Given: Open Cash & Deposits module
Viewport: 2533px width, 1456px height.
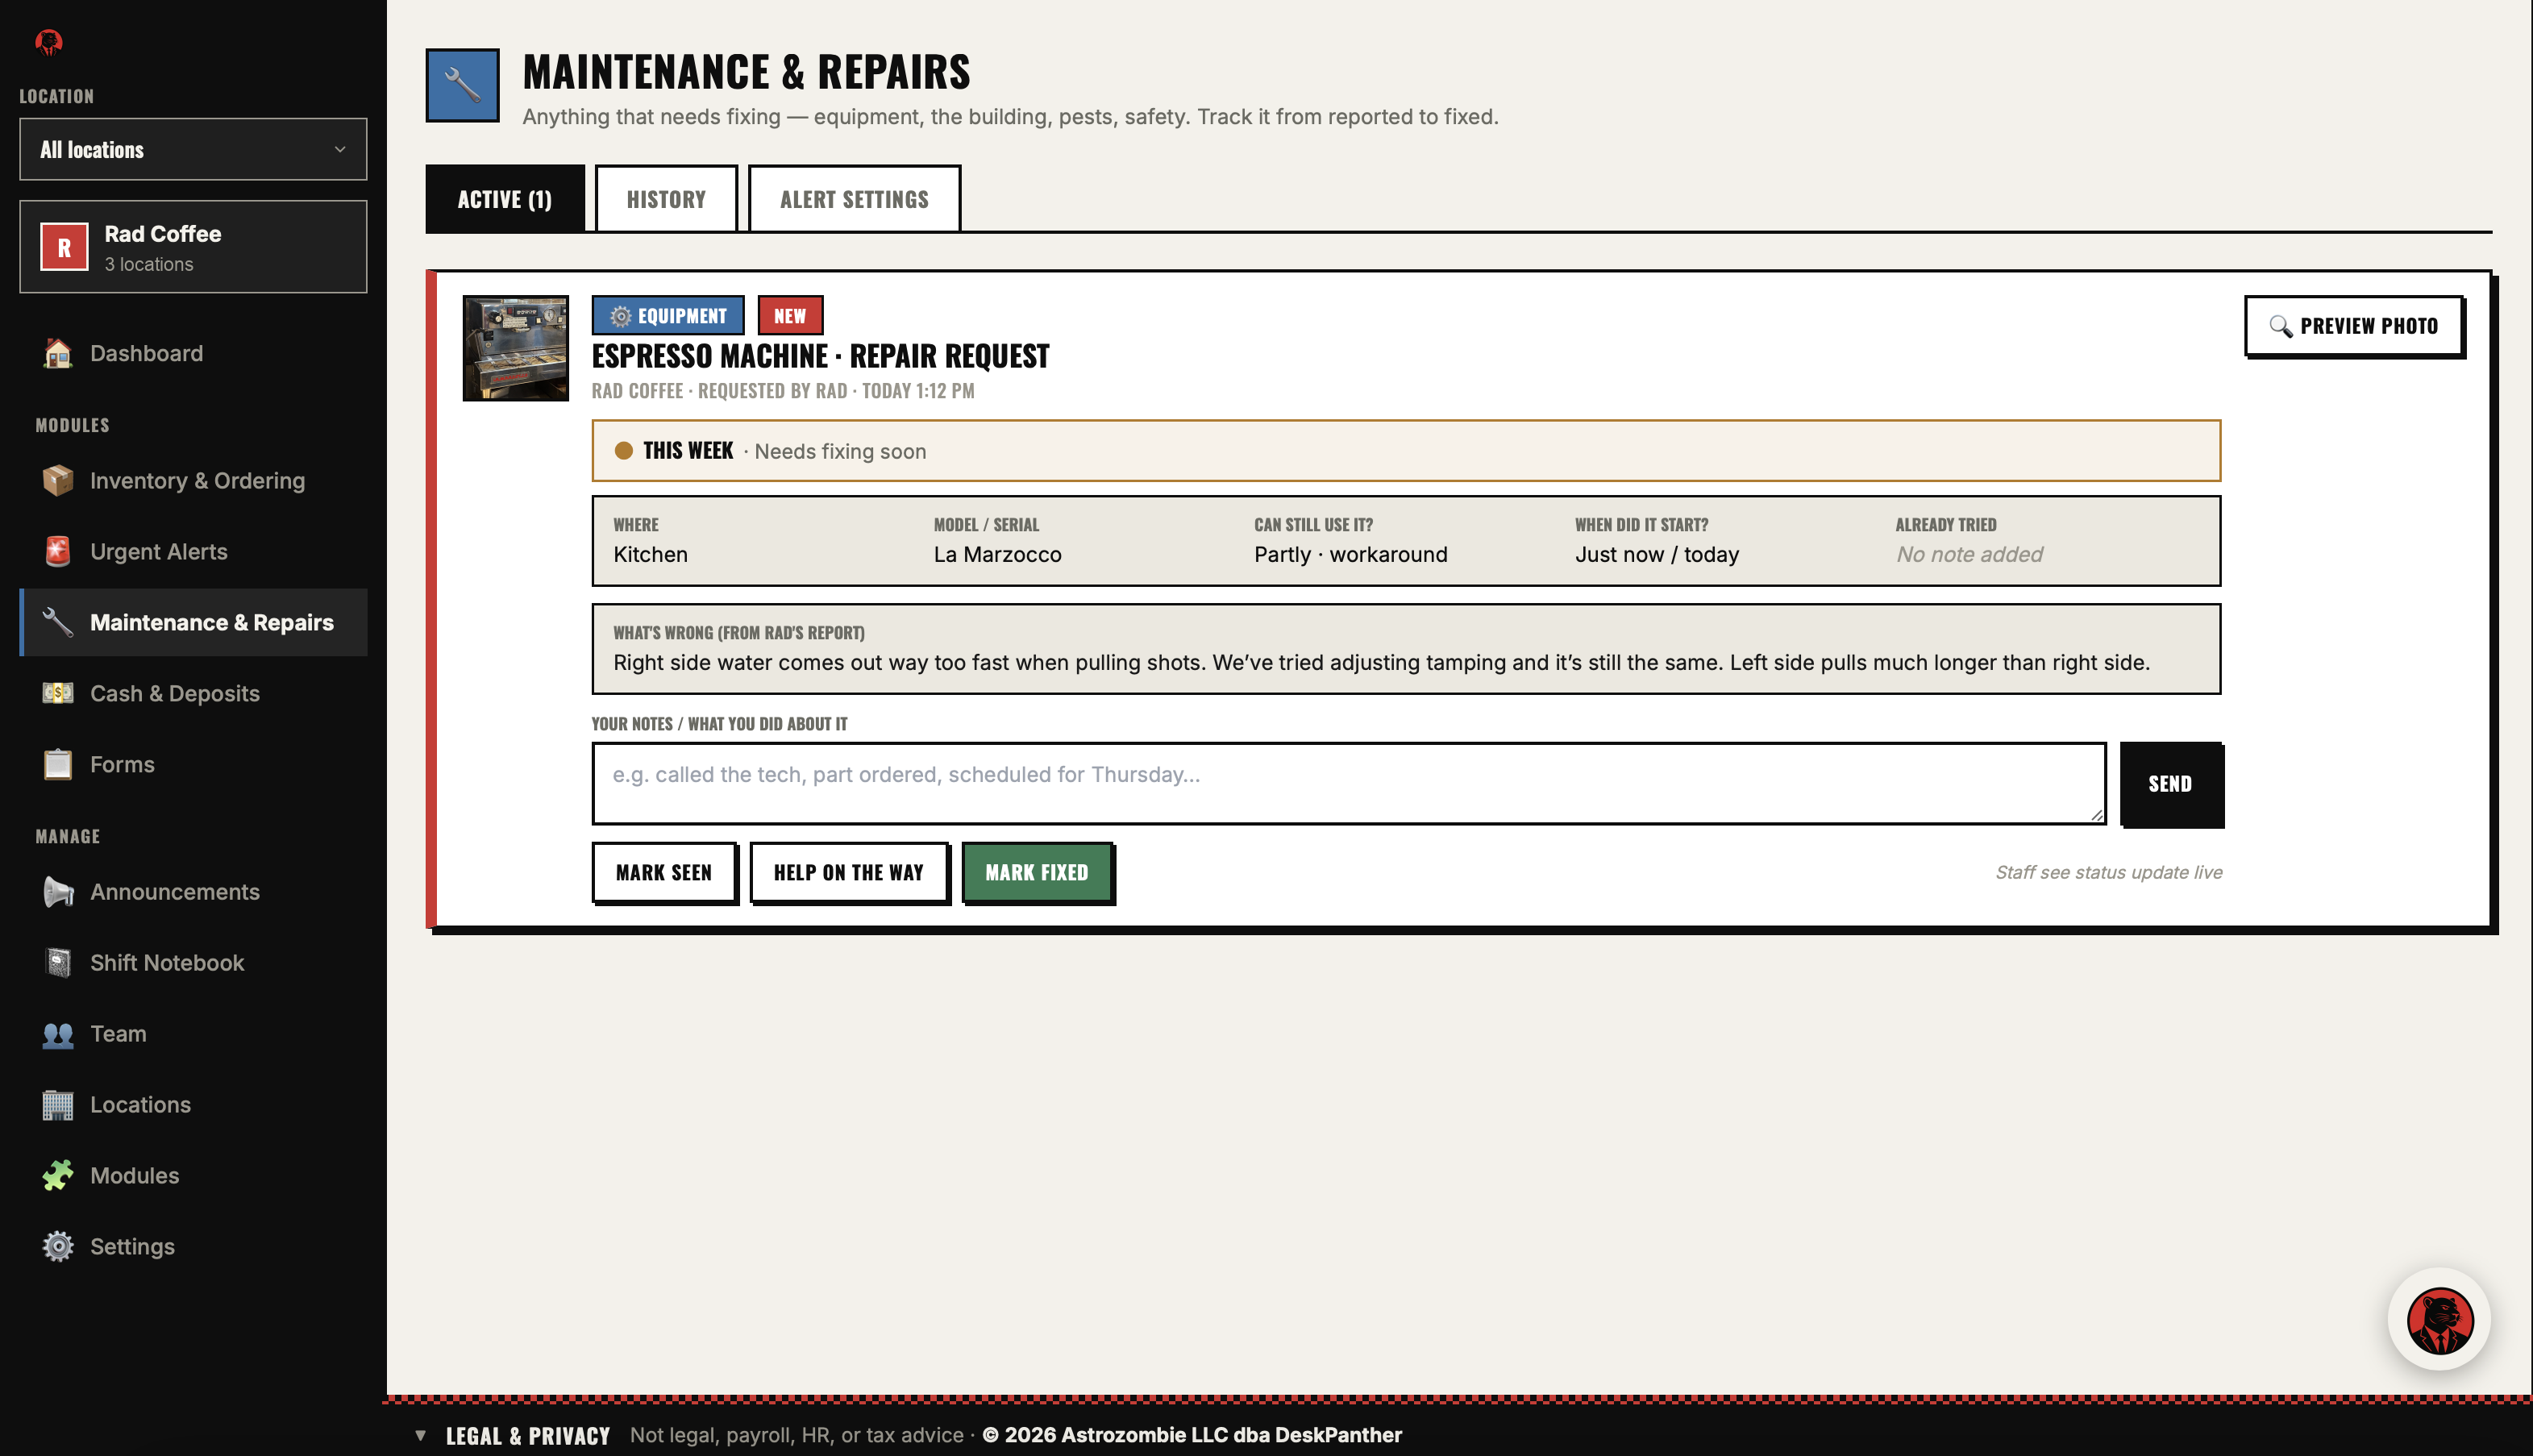Looking at the screenshot, I should pos(193,693).
